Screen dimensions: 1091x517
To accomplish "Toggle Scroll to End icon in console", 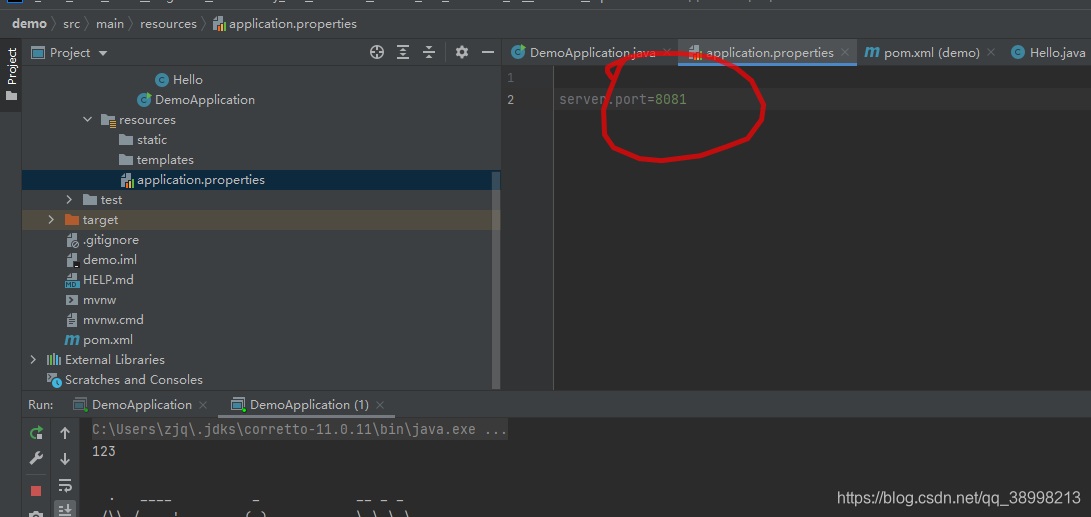I will click(x=65, y=509).
